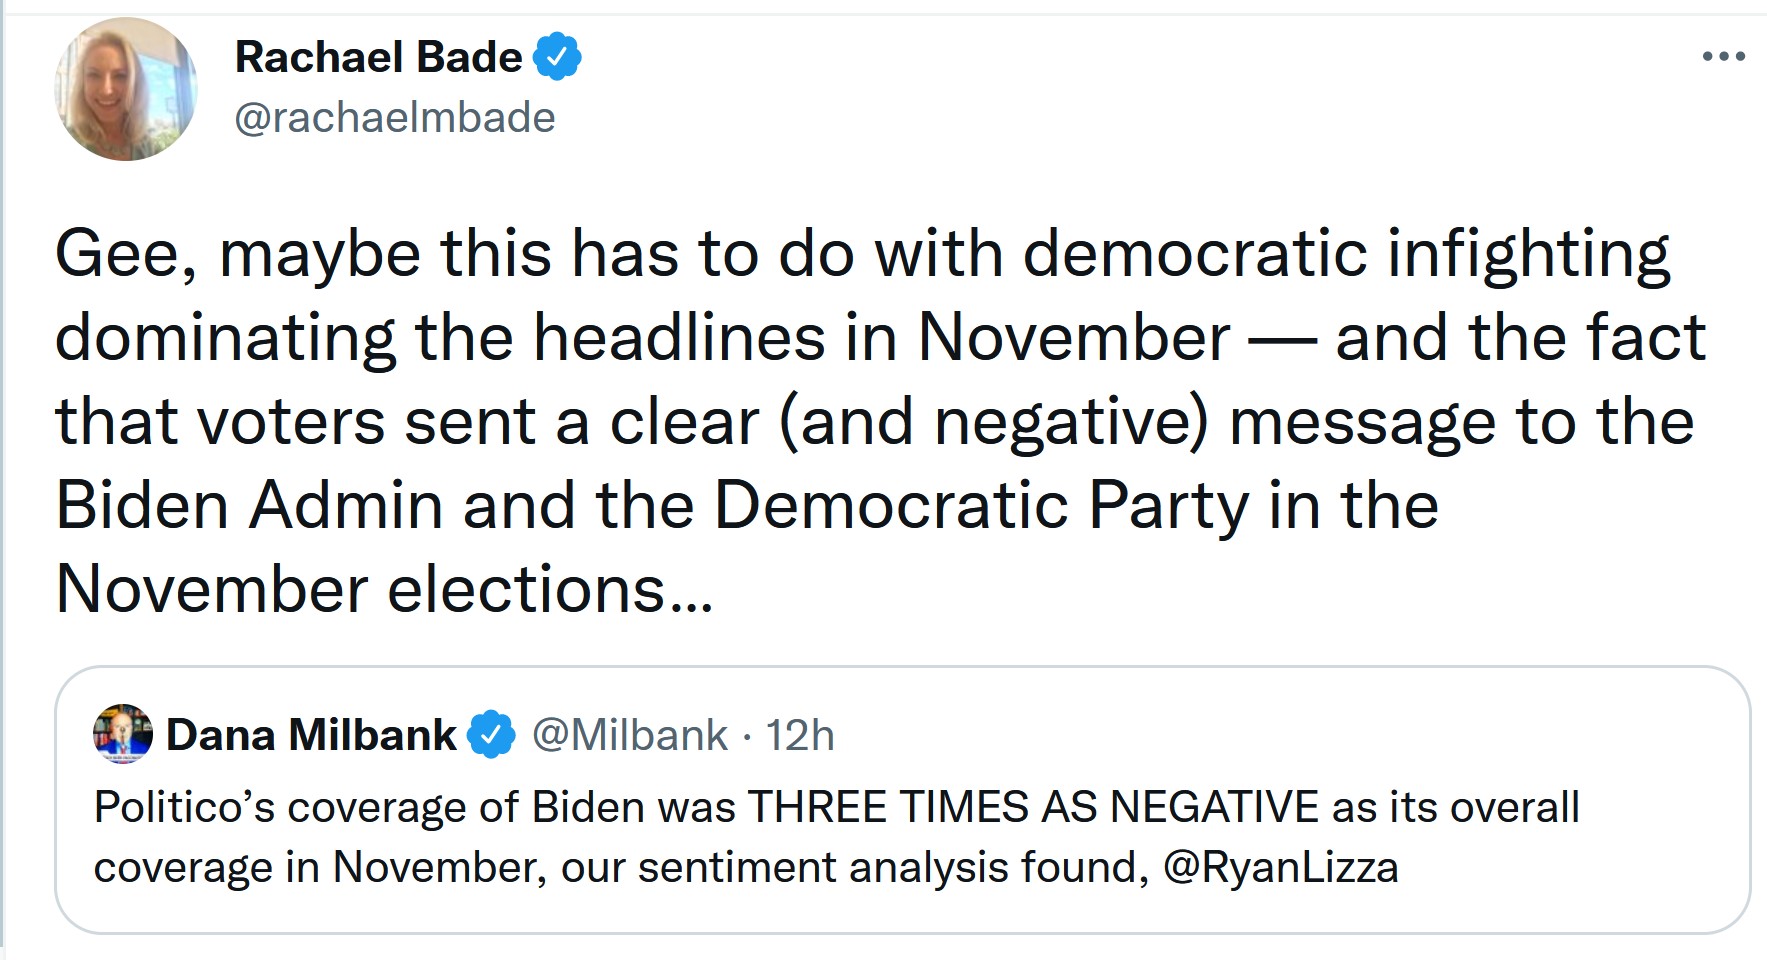1767x960 pixels.
Task: Click Dana Milbank's small avatar
Action: pyautogui.click(x=122, y=734)
